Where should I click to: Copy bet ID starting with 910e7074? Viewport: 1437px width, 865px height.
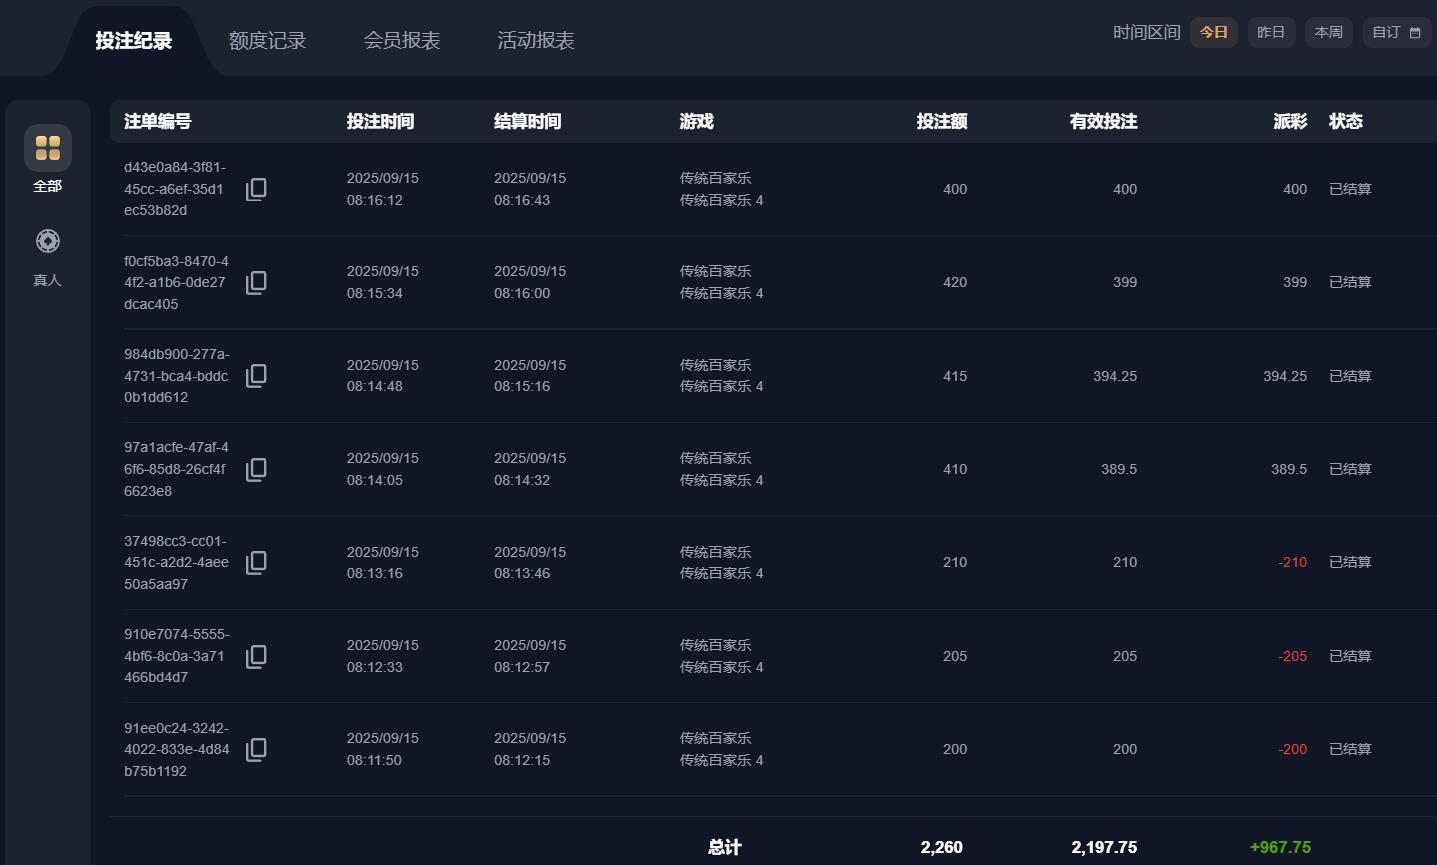256,656
